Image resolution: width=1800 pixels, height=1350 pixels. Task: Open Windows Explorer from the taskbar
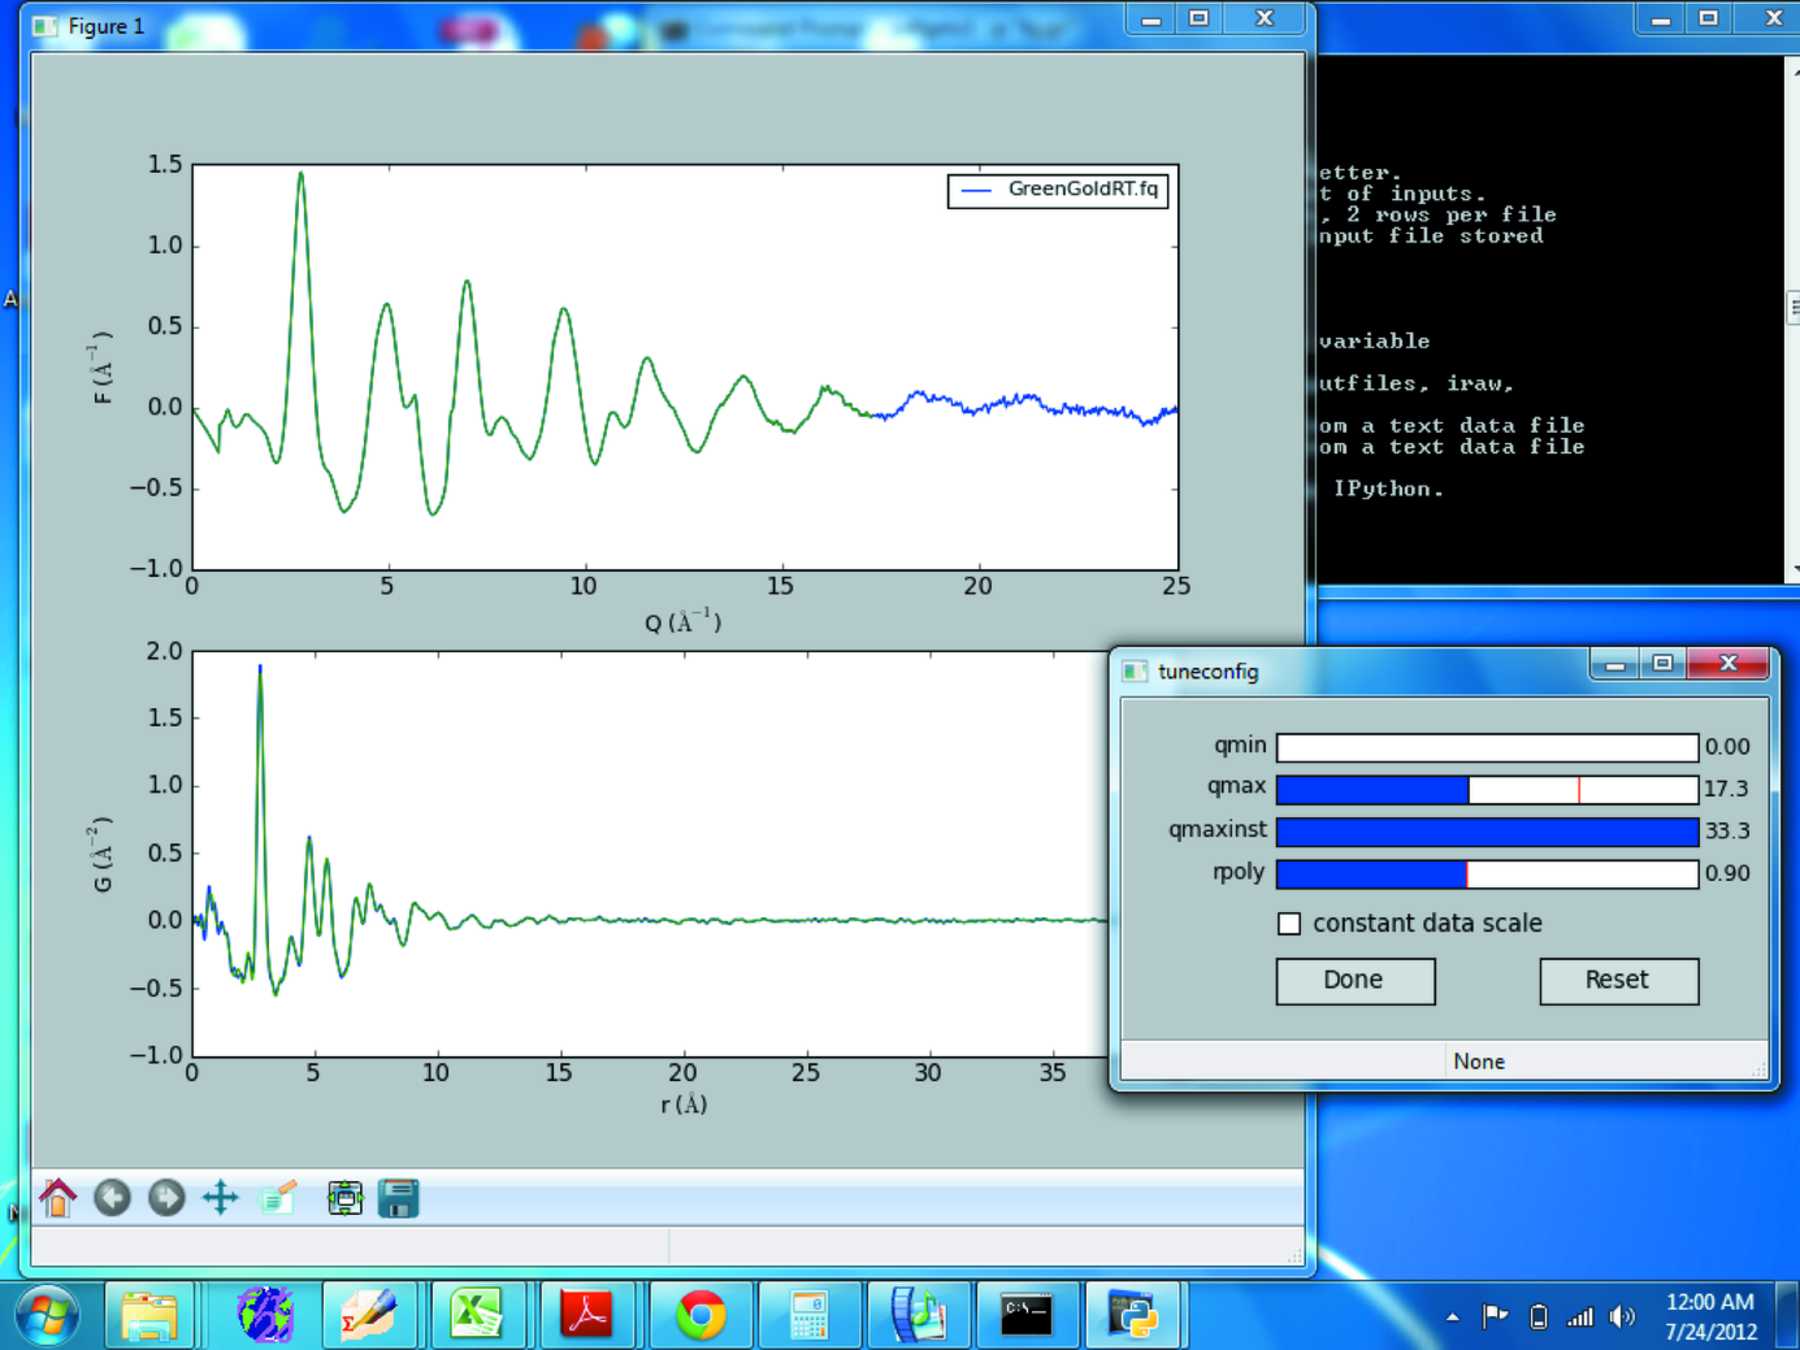click(150, 1315)
